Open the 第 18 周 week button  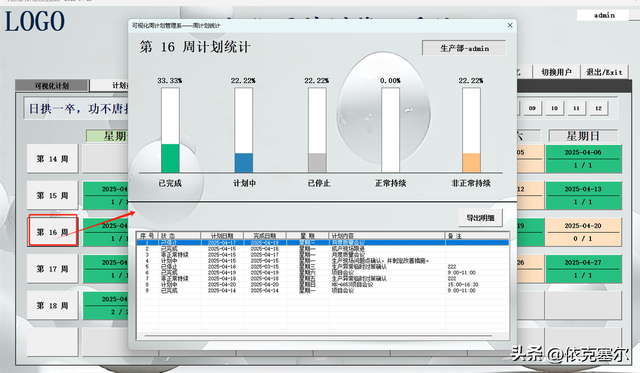[52, 305]
